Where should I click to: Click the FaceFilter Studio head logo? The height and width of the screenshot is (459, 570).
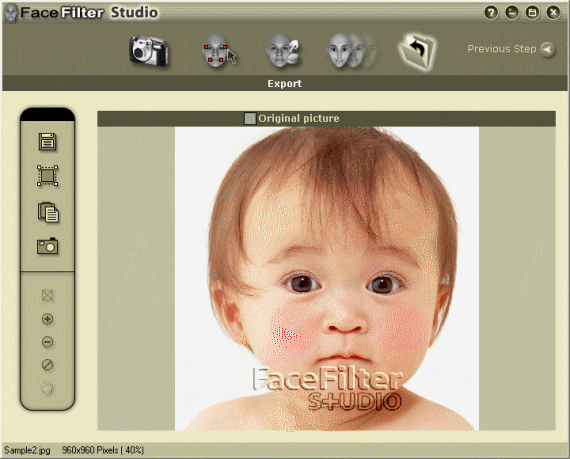[x=11, y=13]
